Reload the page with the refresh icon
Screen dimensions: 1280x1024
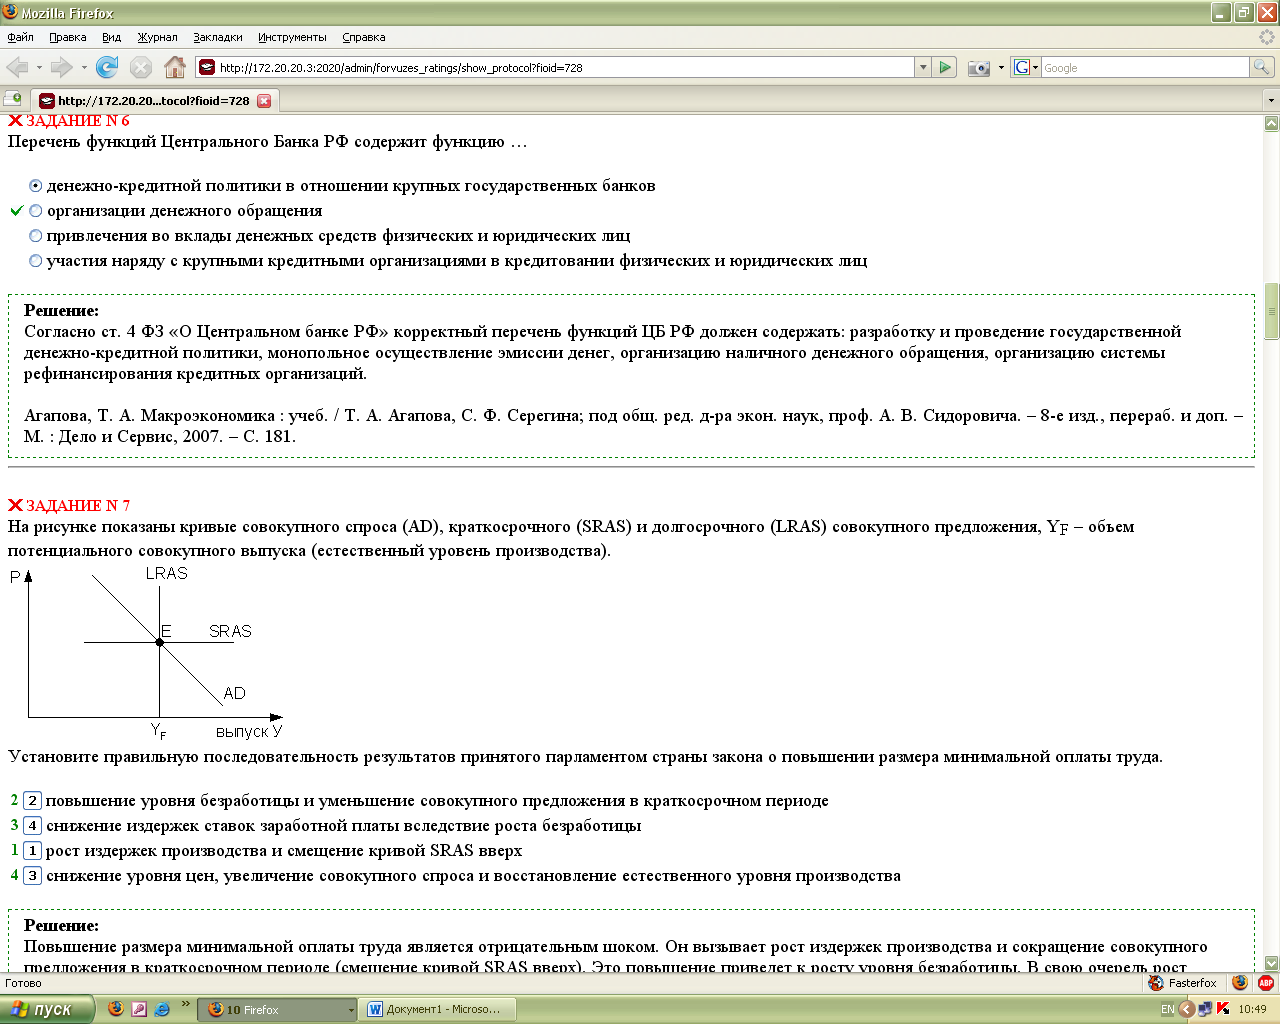click(107, 67)
